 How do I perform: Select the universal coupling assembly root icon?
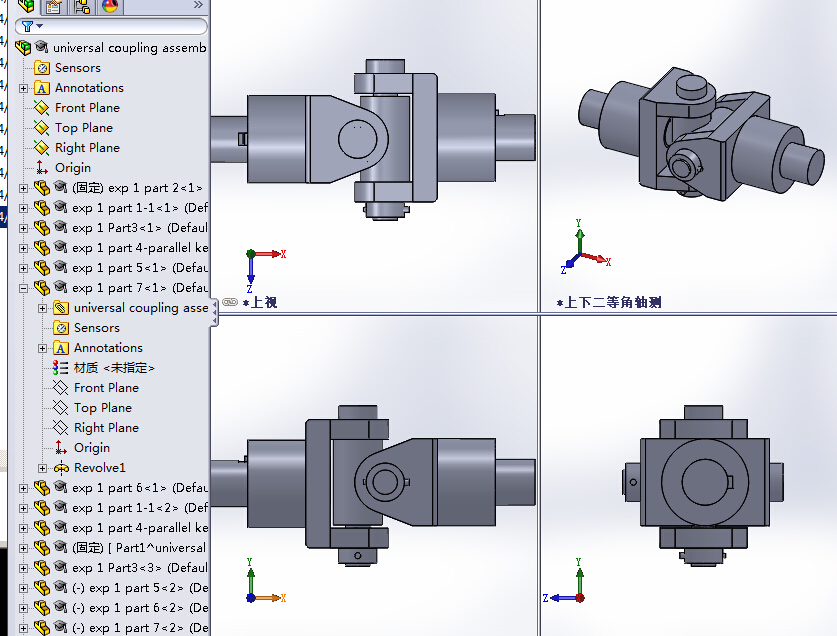tap(23, 48)
